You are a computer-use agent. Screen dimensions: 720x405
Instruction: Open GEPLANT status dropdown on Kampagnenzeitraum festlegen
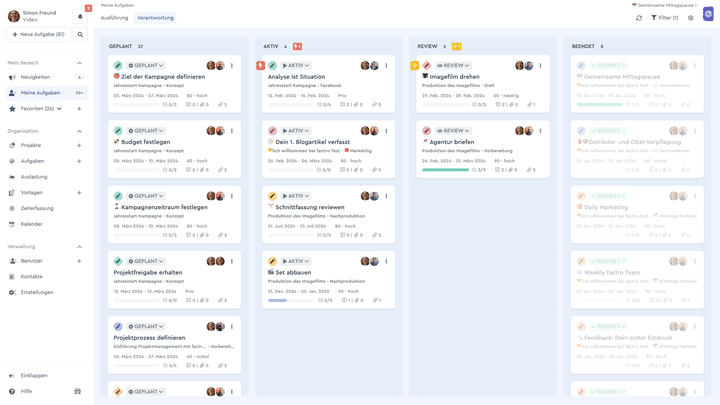[x=146, y=196]
